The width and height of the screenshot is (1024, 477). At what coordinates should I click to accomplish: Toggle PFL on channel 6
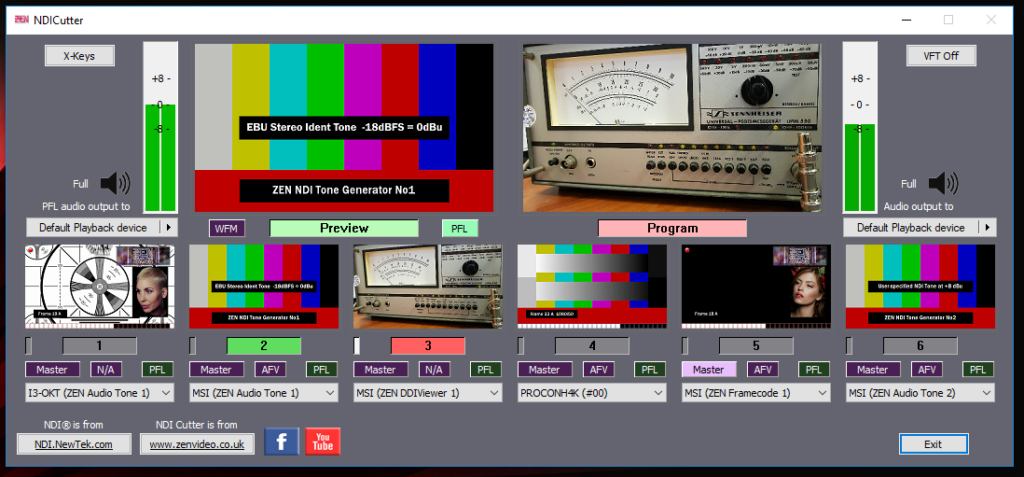[978, 369]
